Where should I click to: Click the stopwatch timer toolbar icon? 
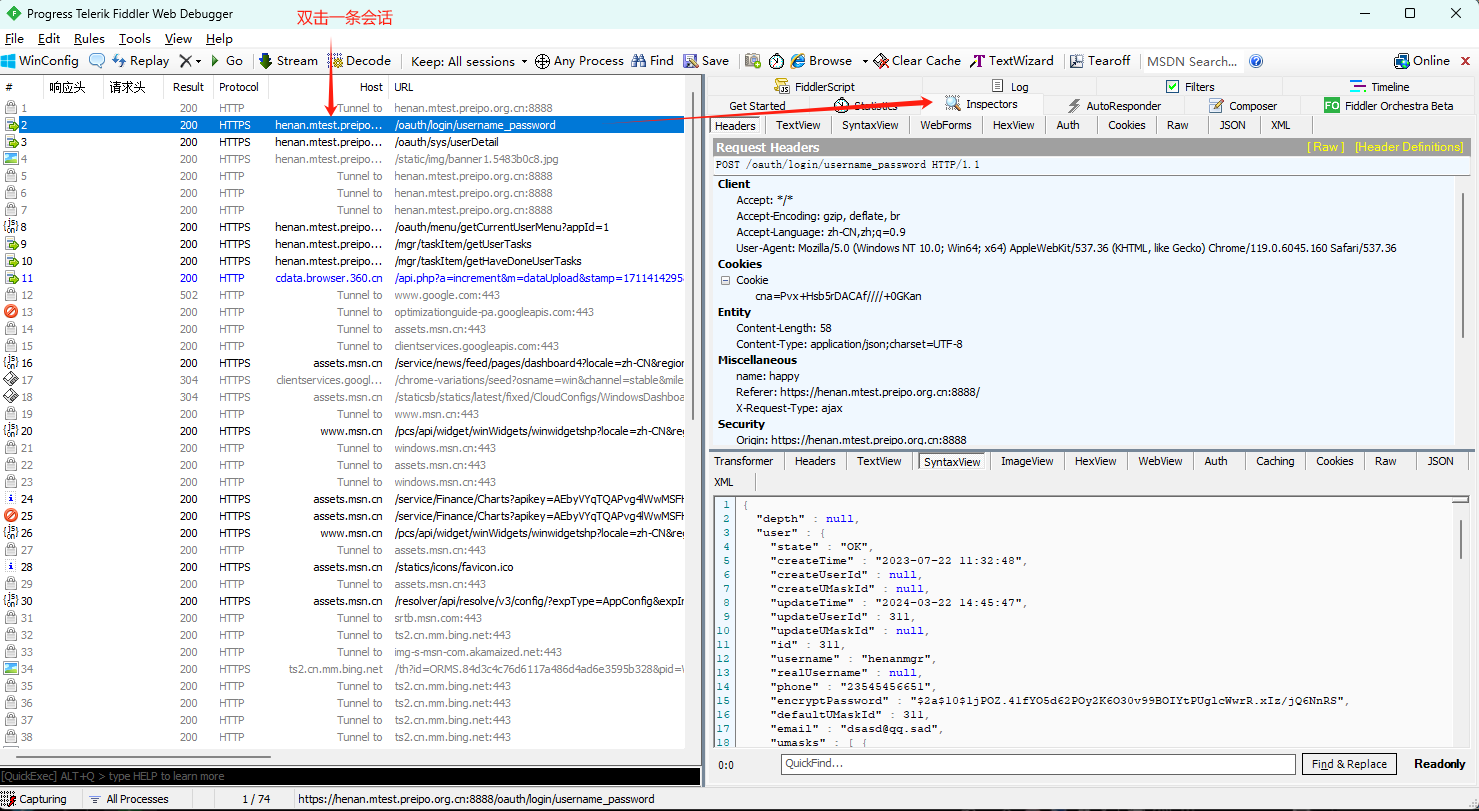776,61
